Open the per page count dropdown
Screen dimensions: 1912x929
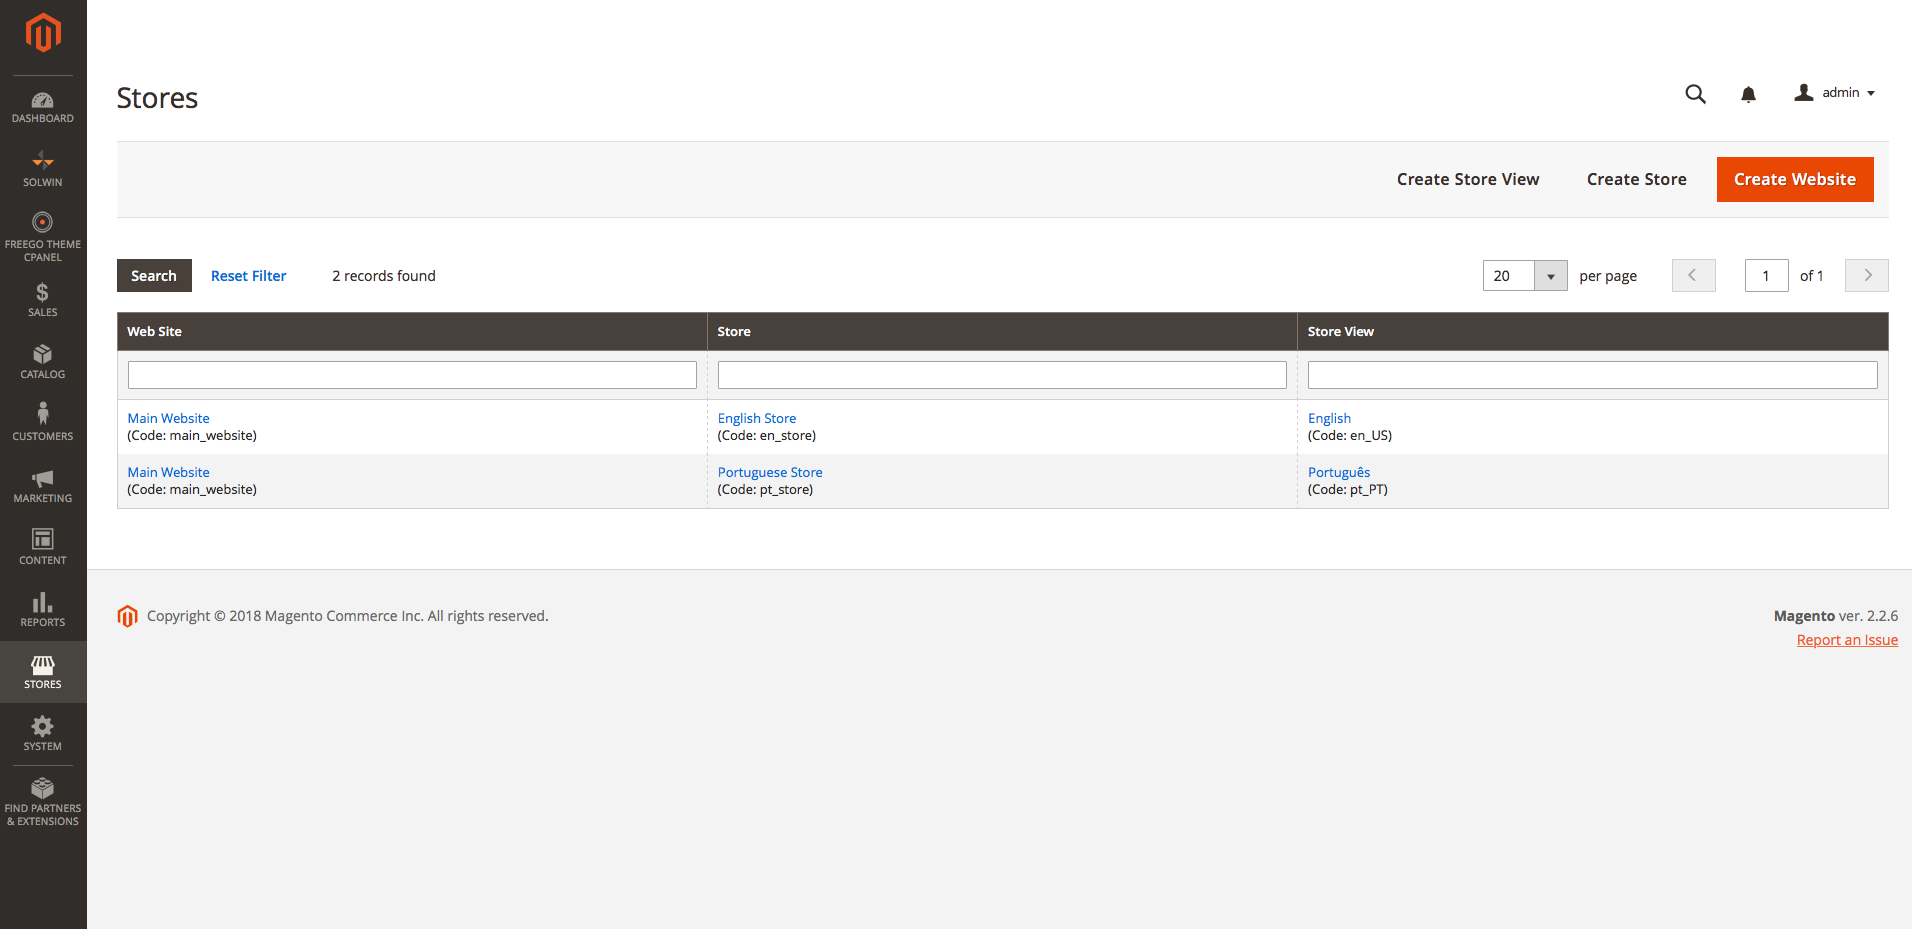tap(1550, 276)
